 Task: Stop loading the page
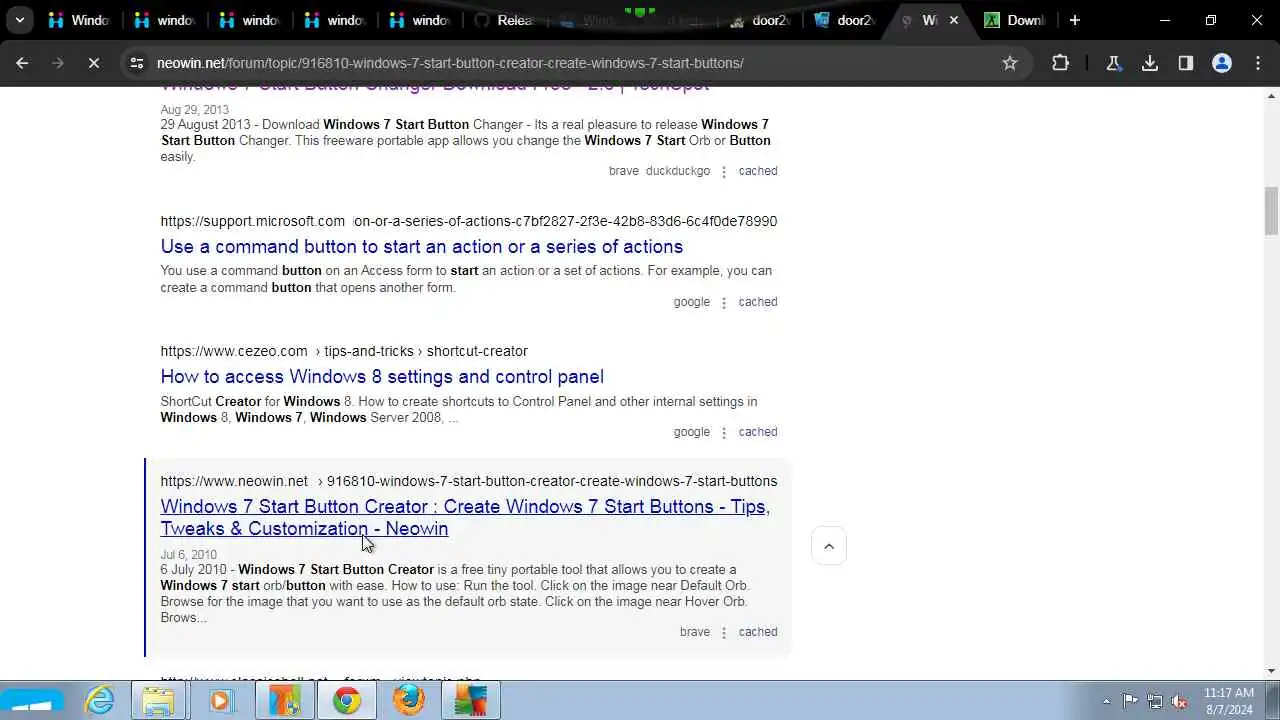point(93,63)
